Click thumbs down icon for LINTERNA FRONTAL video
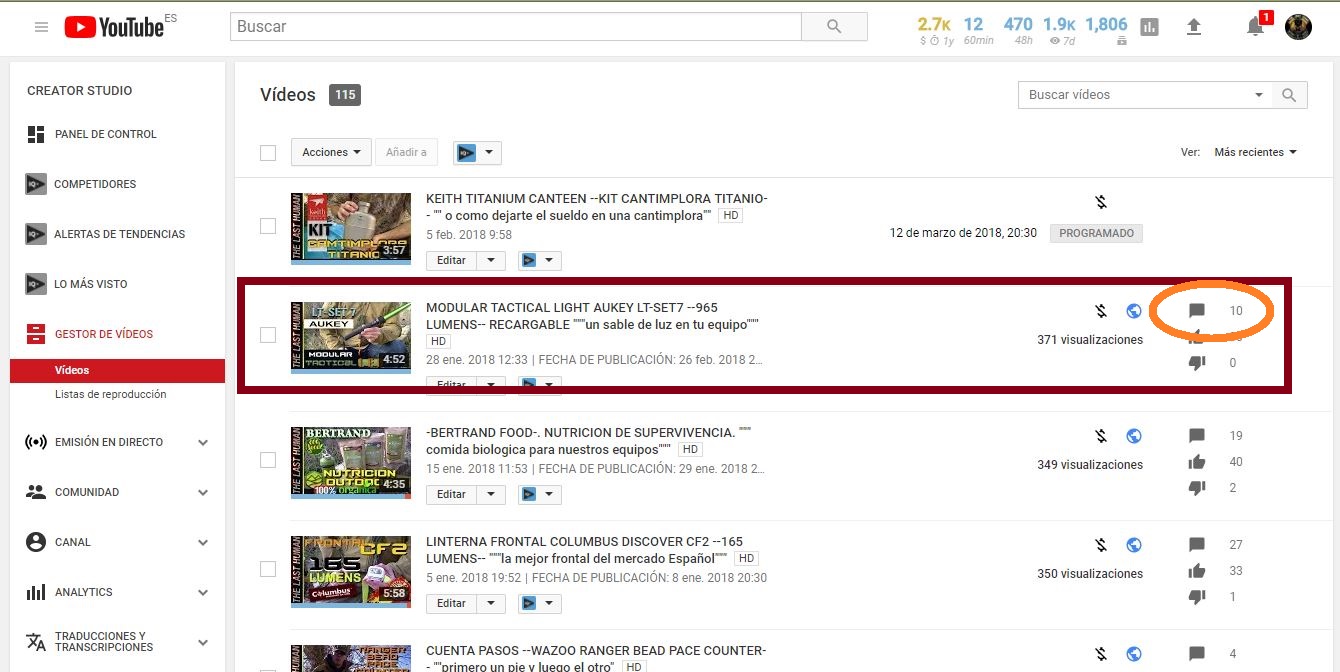This screenshot has height=672, width=1340. click(1197, 597)
